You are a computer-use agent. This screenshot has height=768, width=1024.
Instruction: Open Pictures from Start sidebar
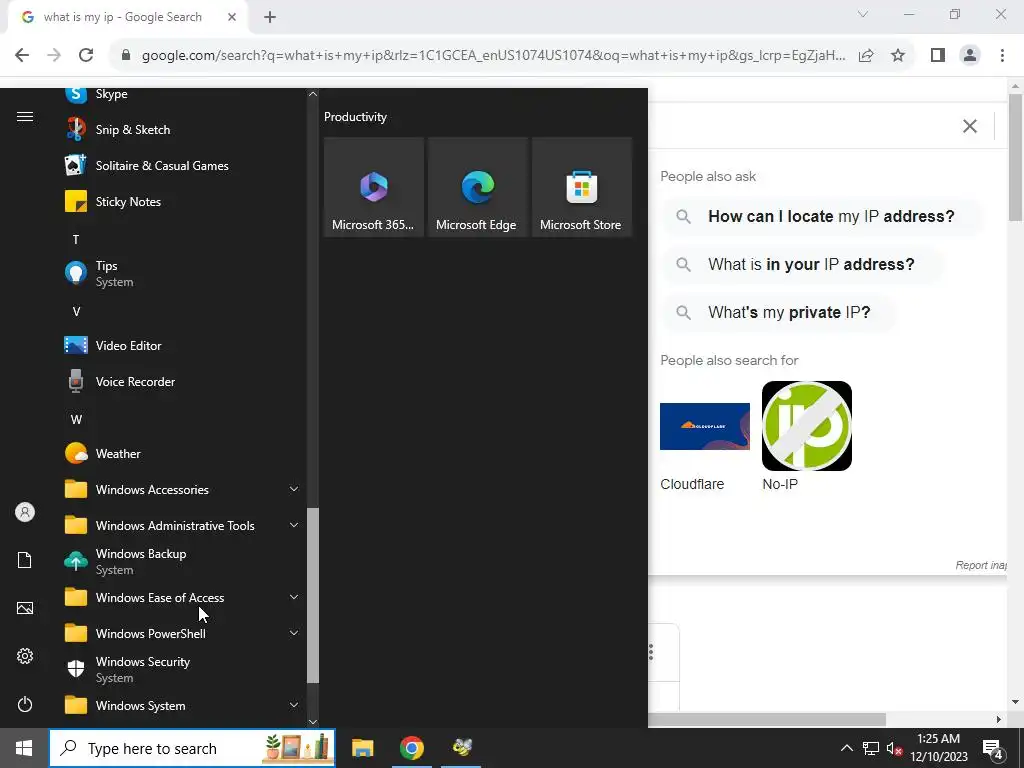tap(25, 608)
